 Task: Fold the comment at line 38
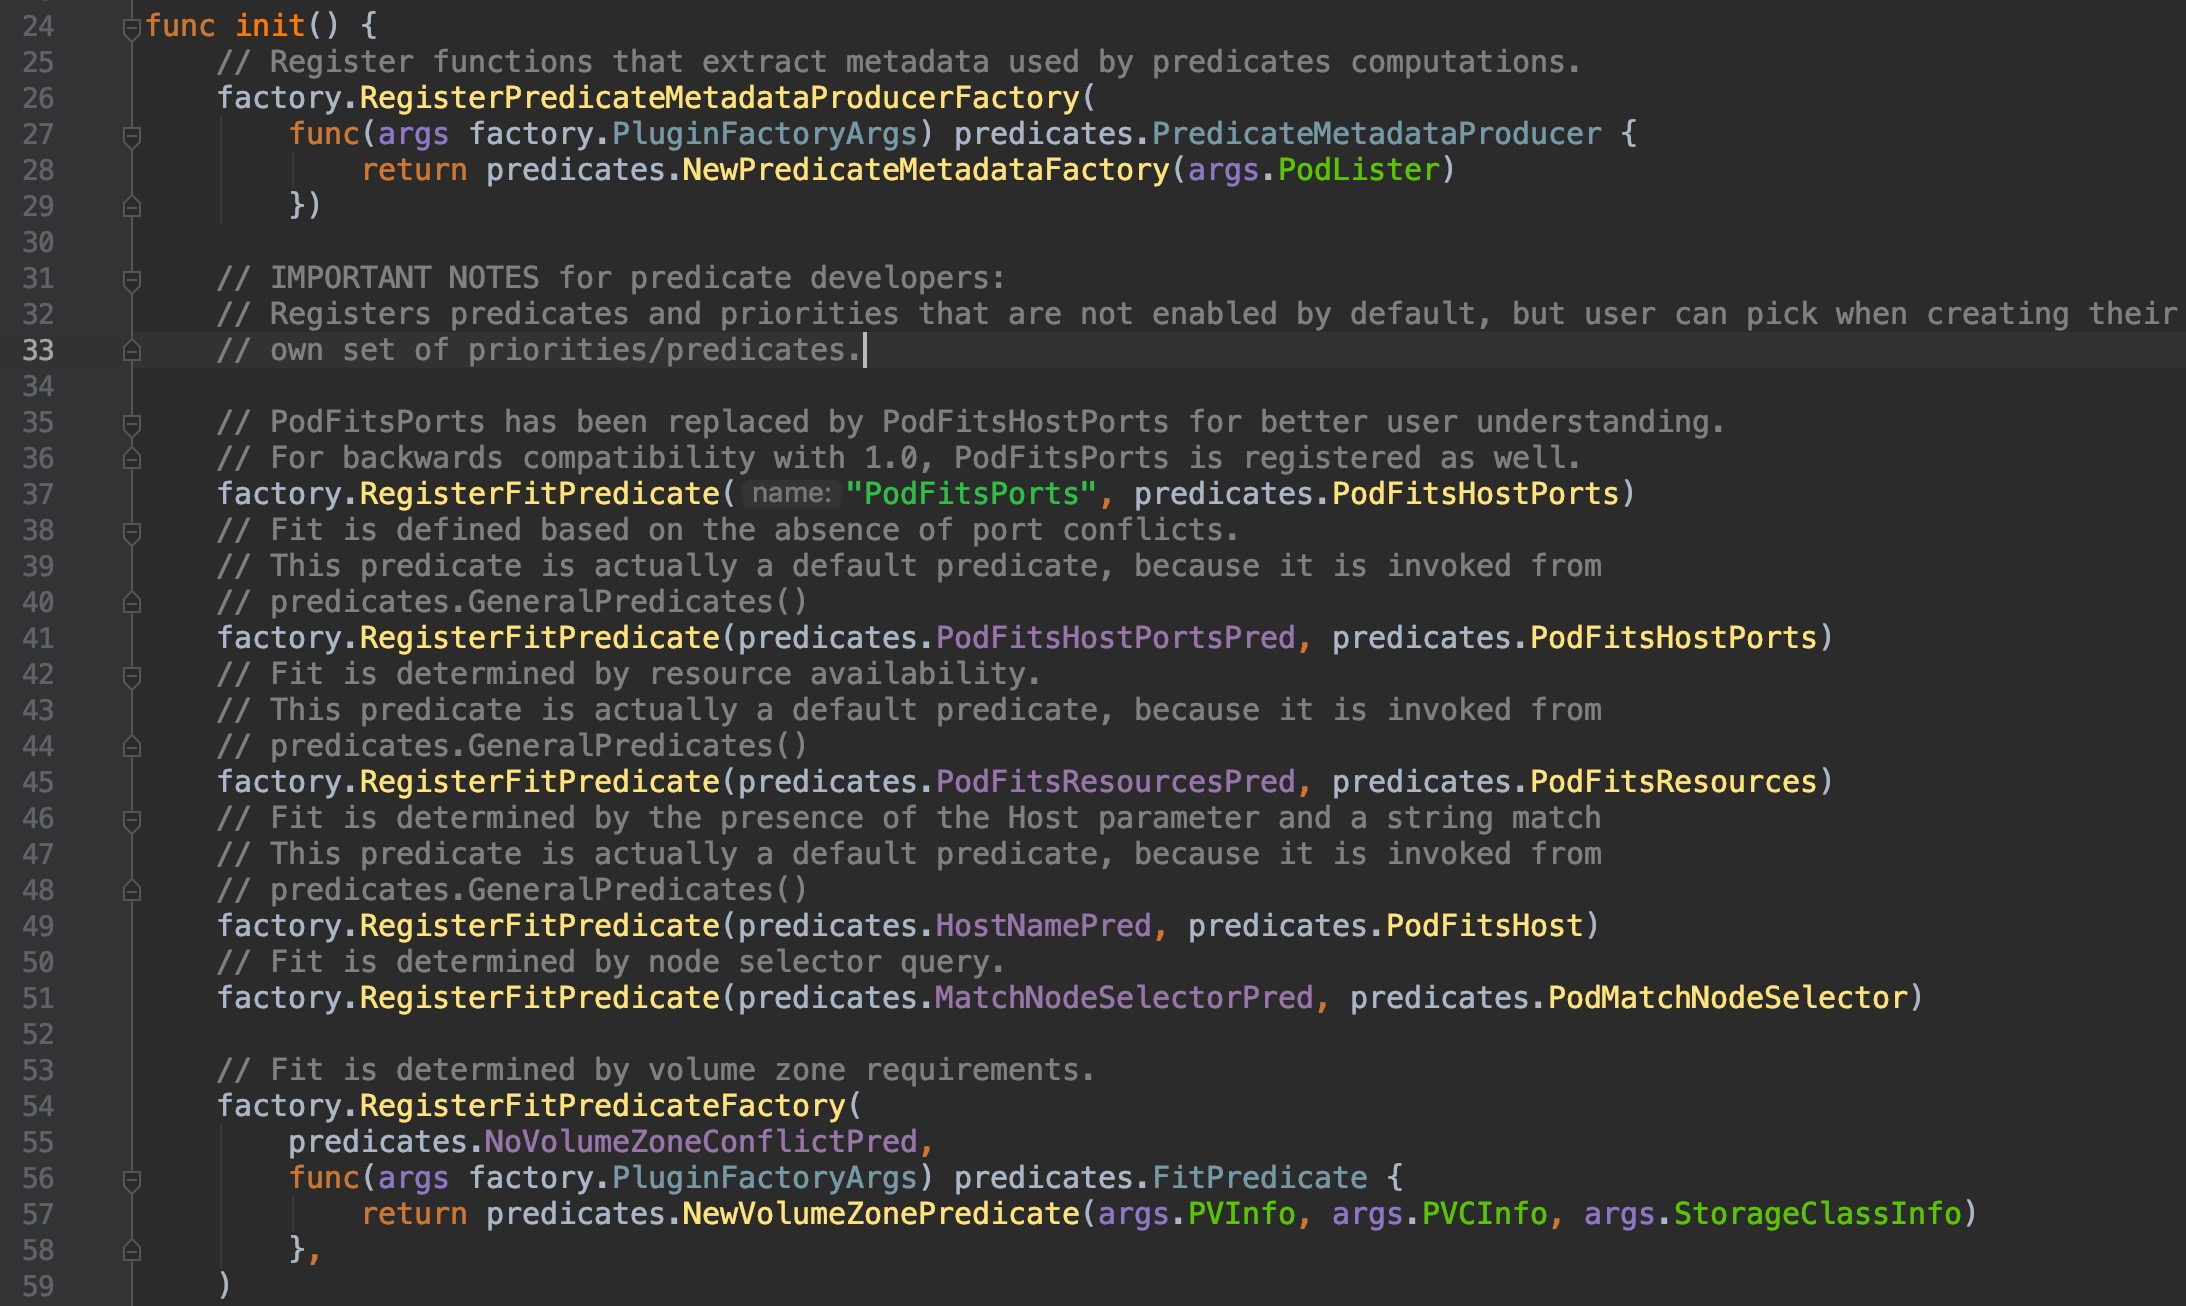pos(131,531)
